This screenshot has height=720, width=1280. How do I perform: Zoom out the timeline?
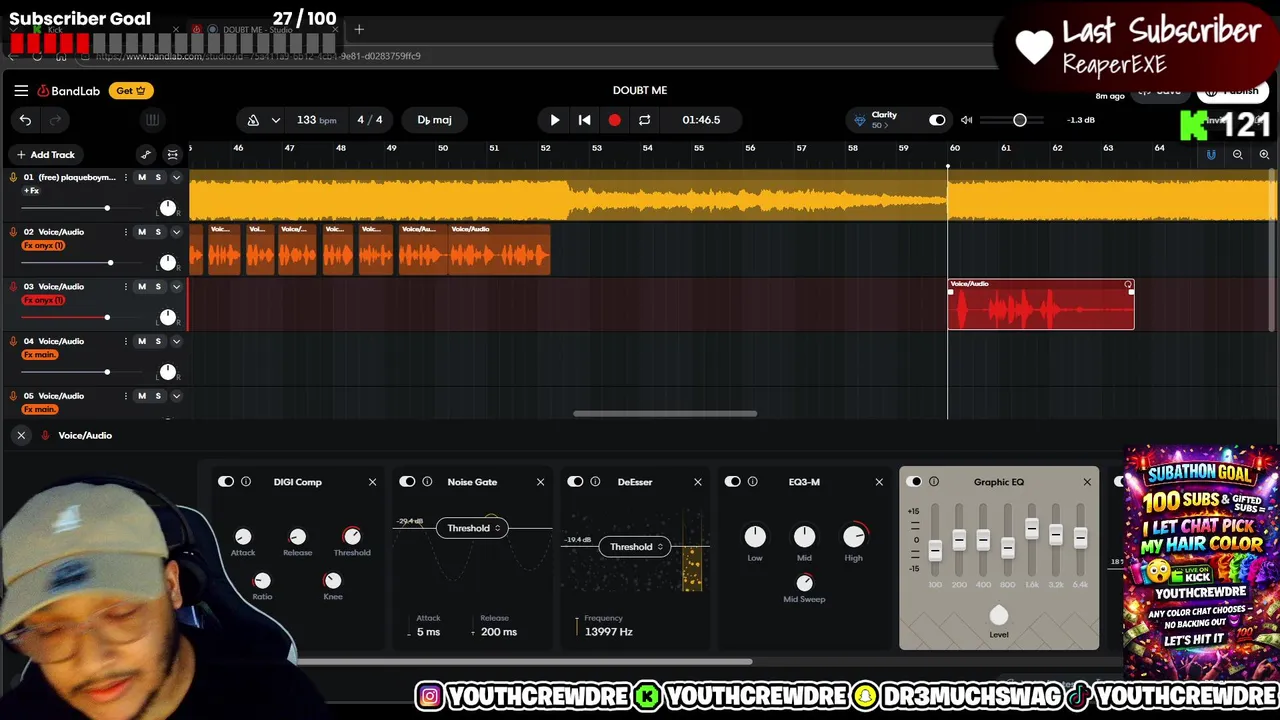coord(1238,155)
